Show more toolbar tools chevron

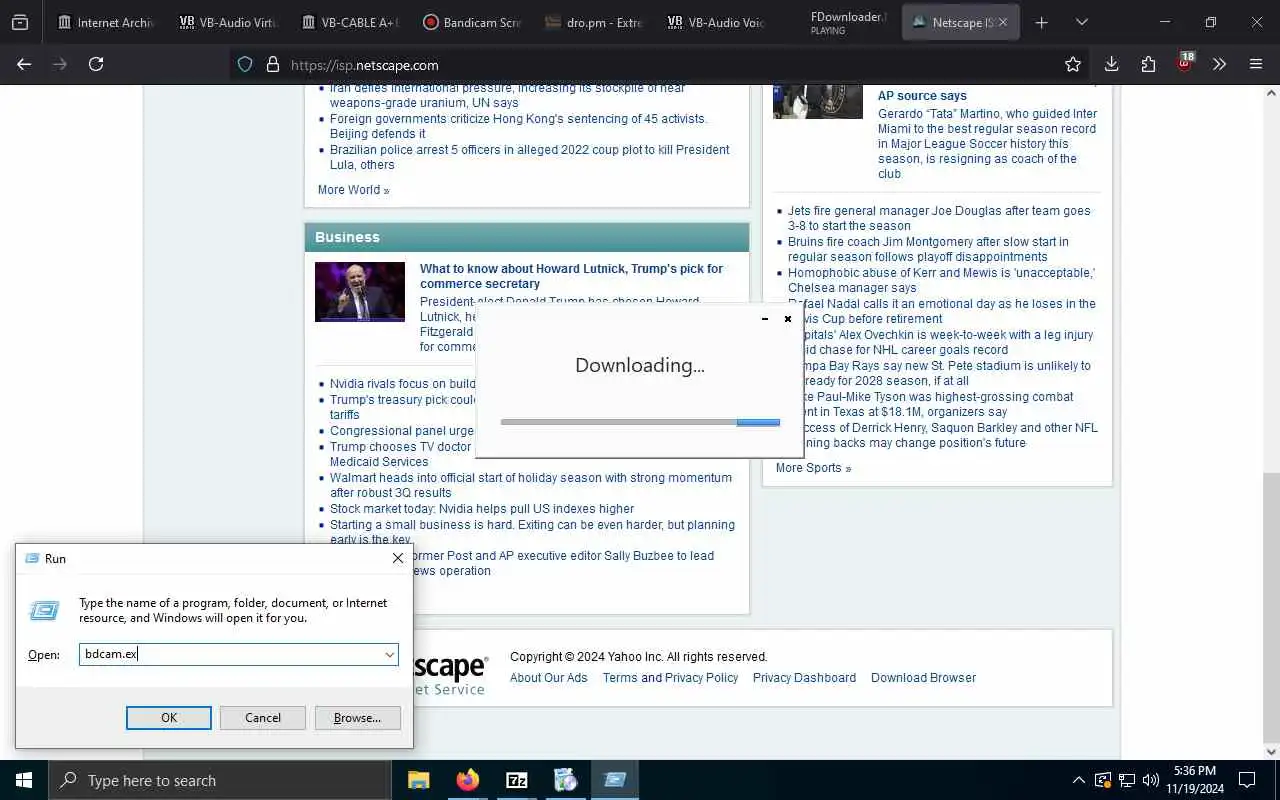1219,64
